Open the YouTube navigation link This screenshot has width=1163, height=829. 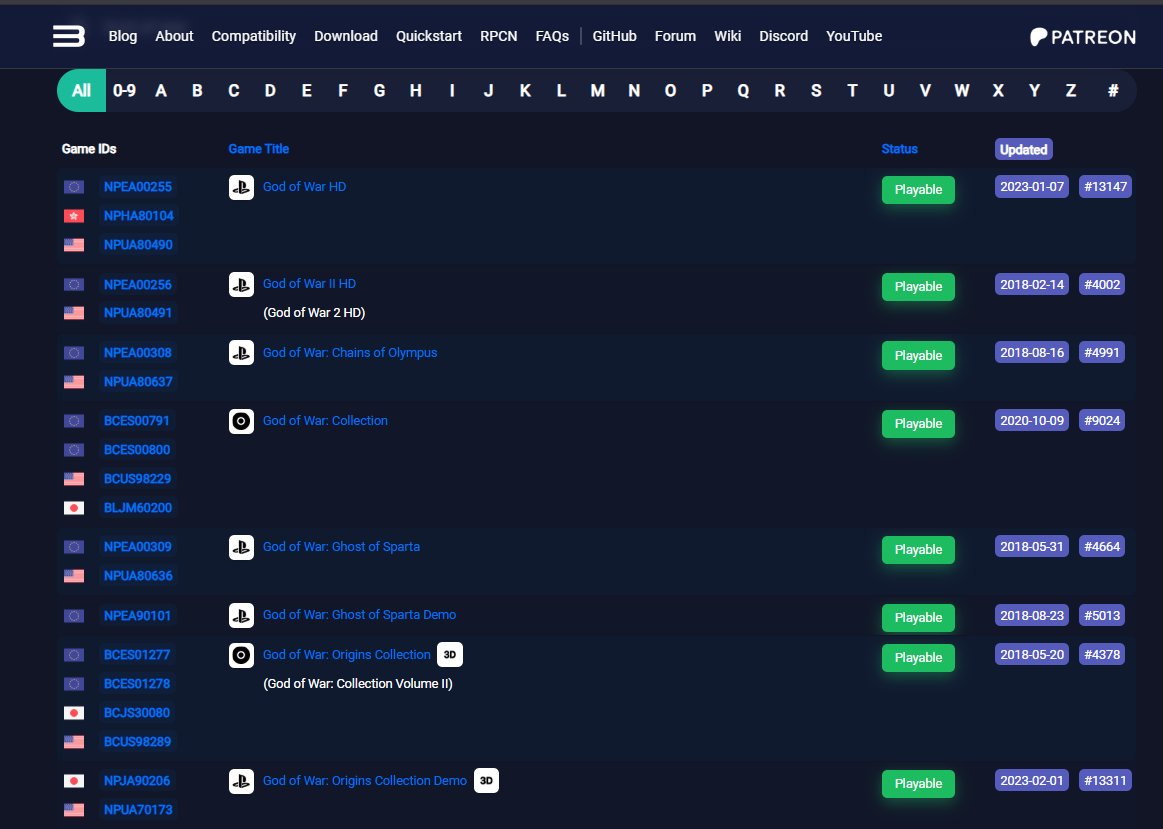pos(854,36)
